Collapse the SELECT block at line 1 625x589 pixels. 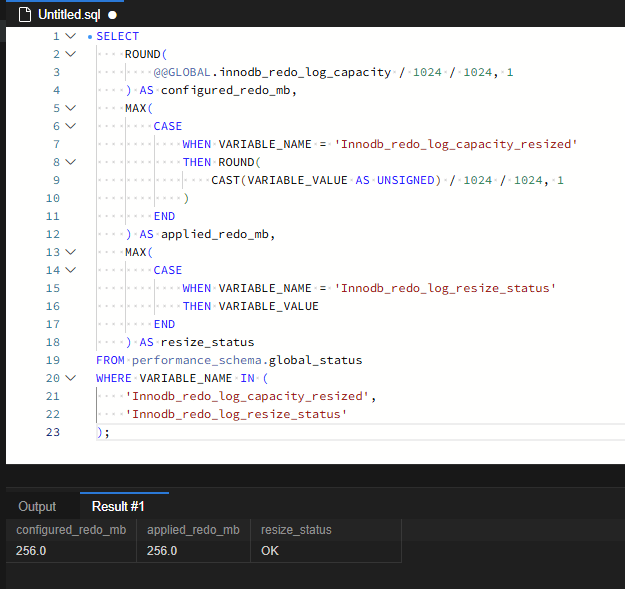click(x=71, y=36)
